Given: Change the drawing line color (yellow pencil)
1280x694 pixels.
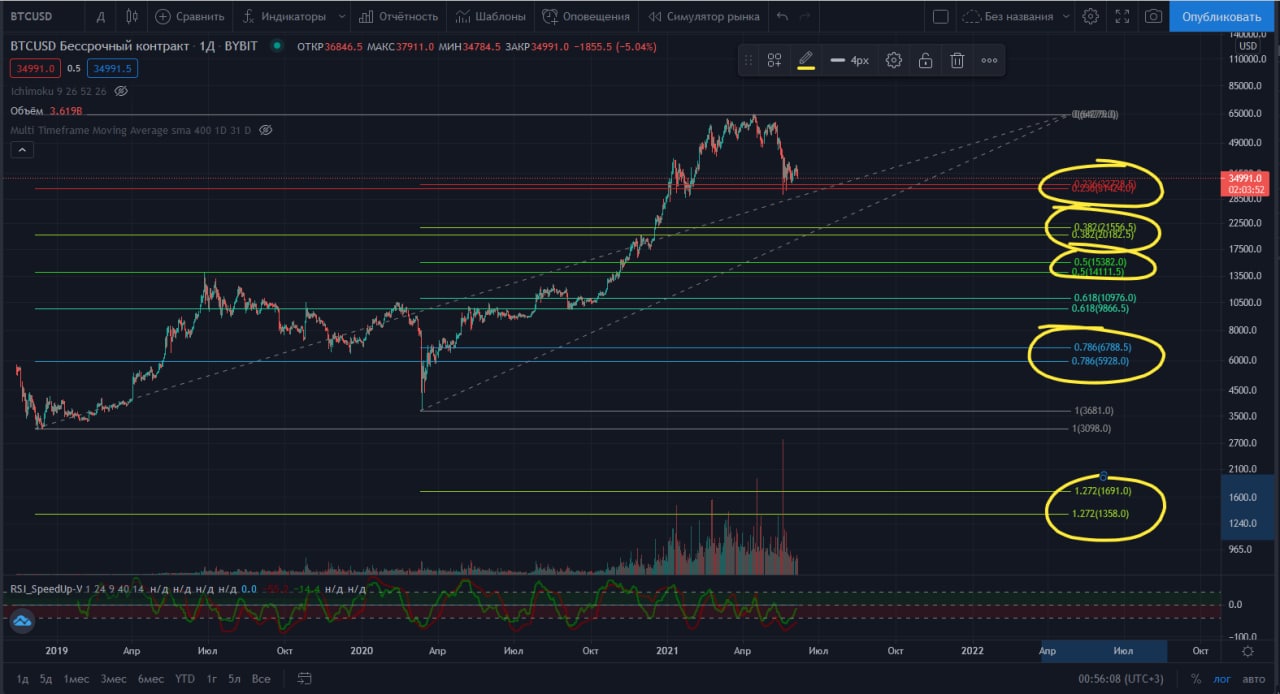Looking at the screenshot, I should pos(805,60).
